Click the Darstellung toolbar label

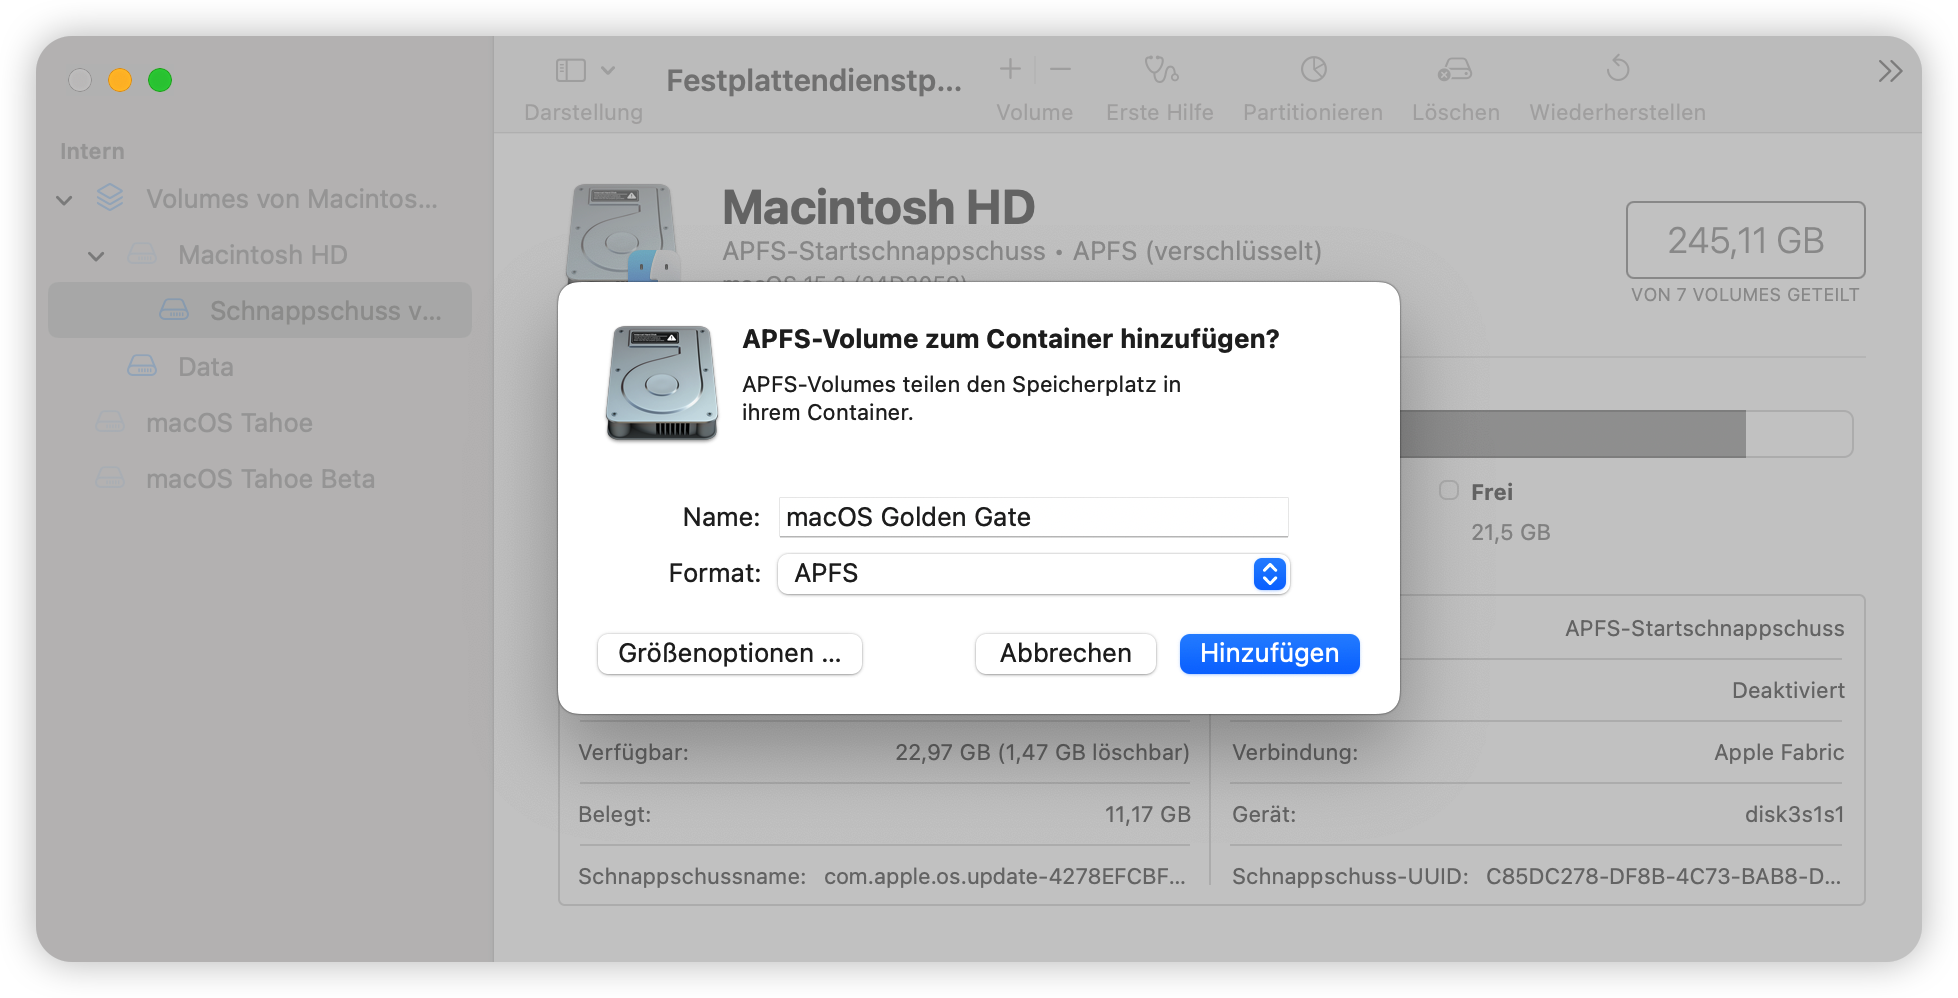pyautogui.click(x=583, y=113)
